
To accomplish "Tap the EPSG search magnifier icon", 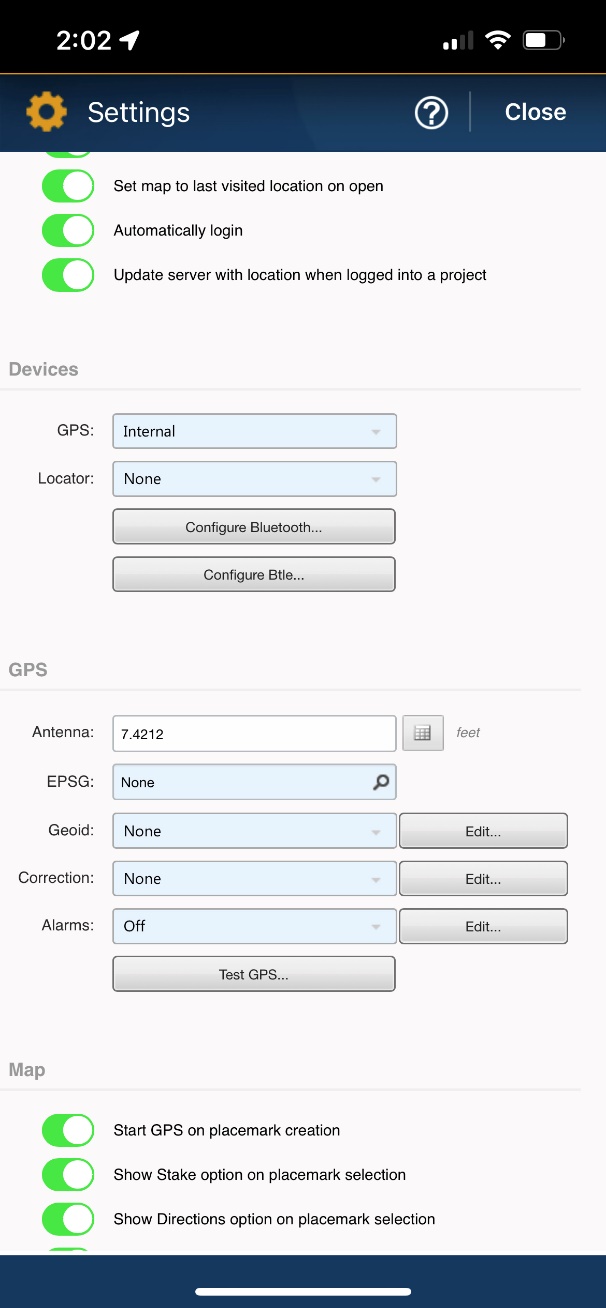I will pyautogui.click(x=381, y=782).
